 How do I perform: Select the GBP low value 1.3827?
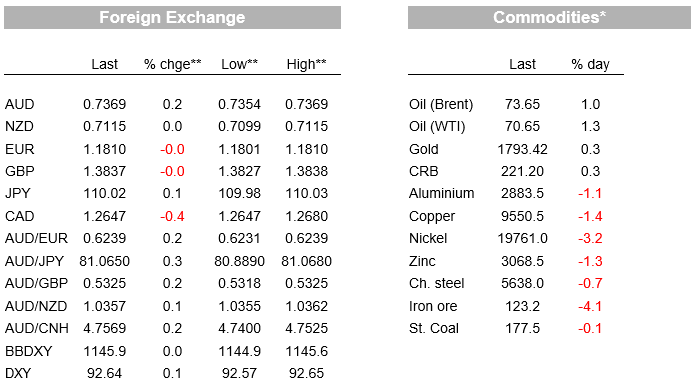coord(240,171)
